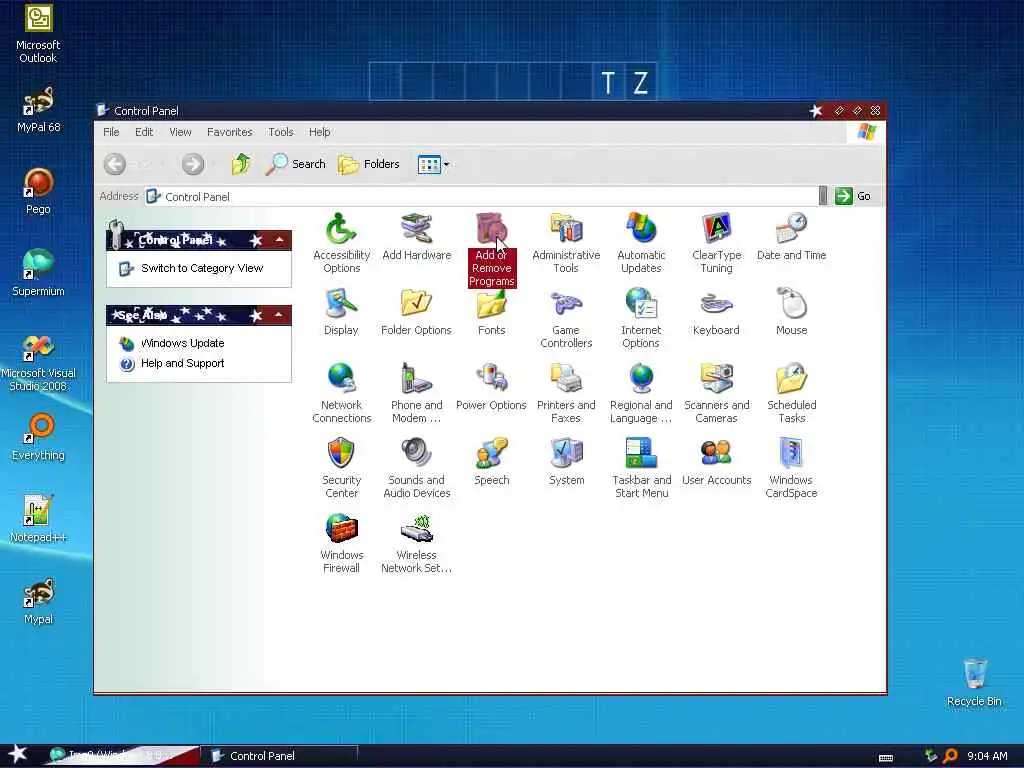Open User Accounts applet
Image resolution: width=1024 pixels, height=768 pixels.
coord(716,462)
